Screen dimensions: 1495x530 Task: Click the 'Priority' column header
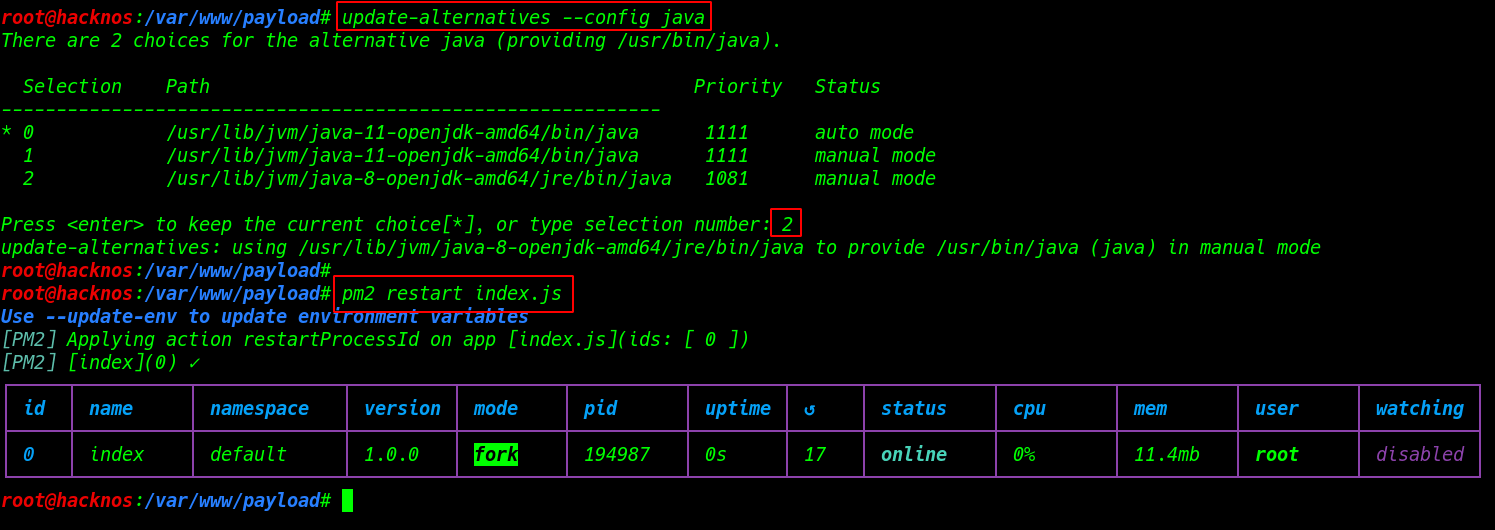click(x=738, y=87)
